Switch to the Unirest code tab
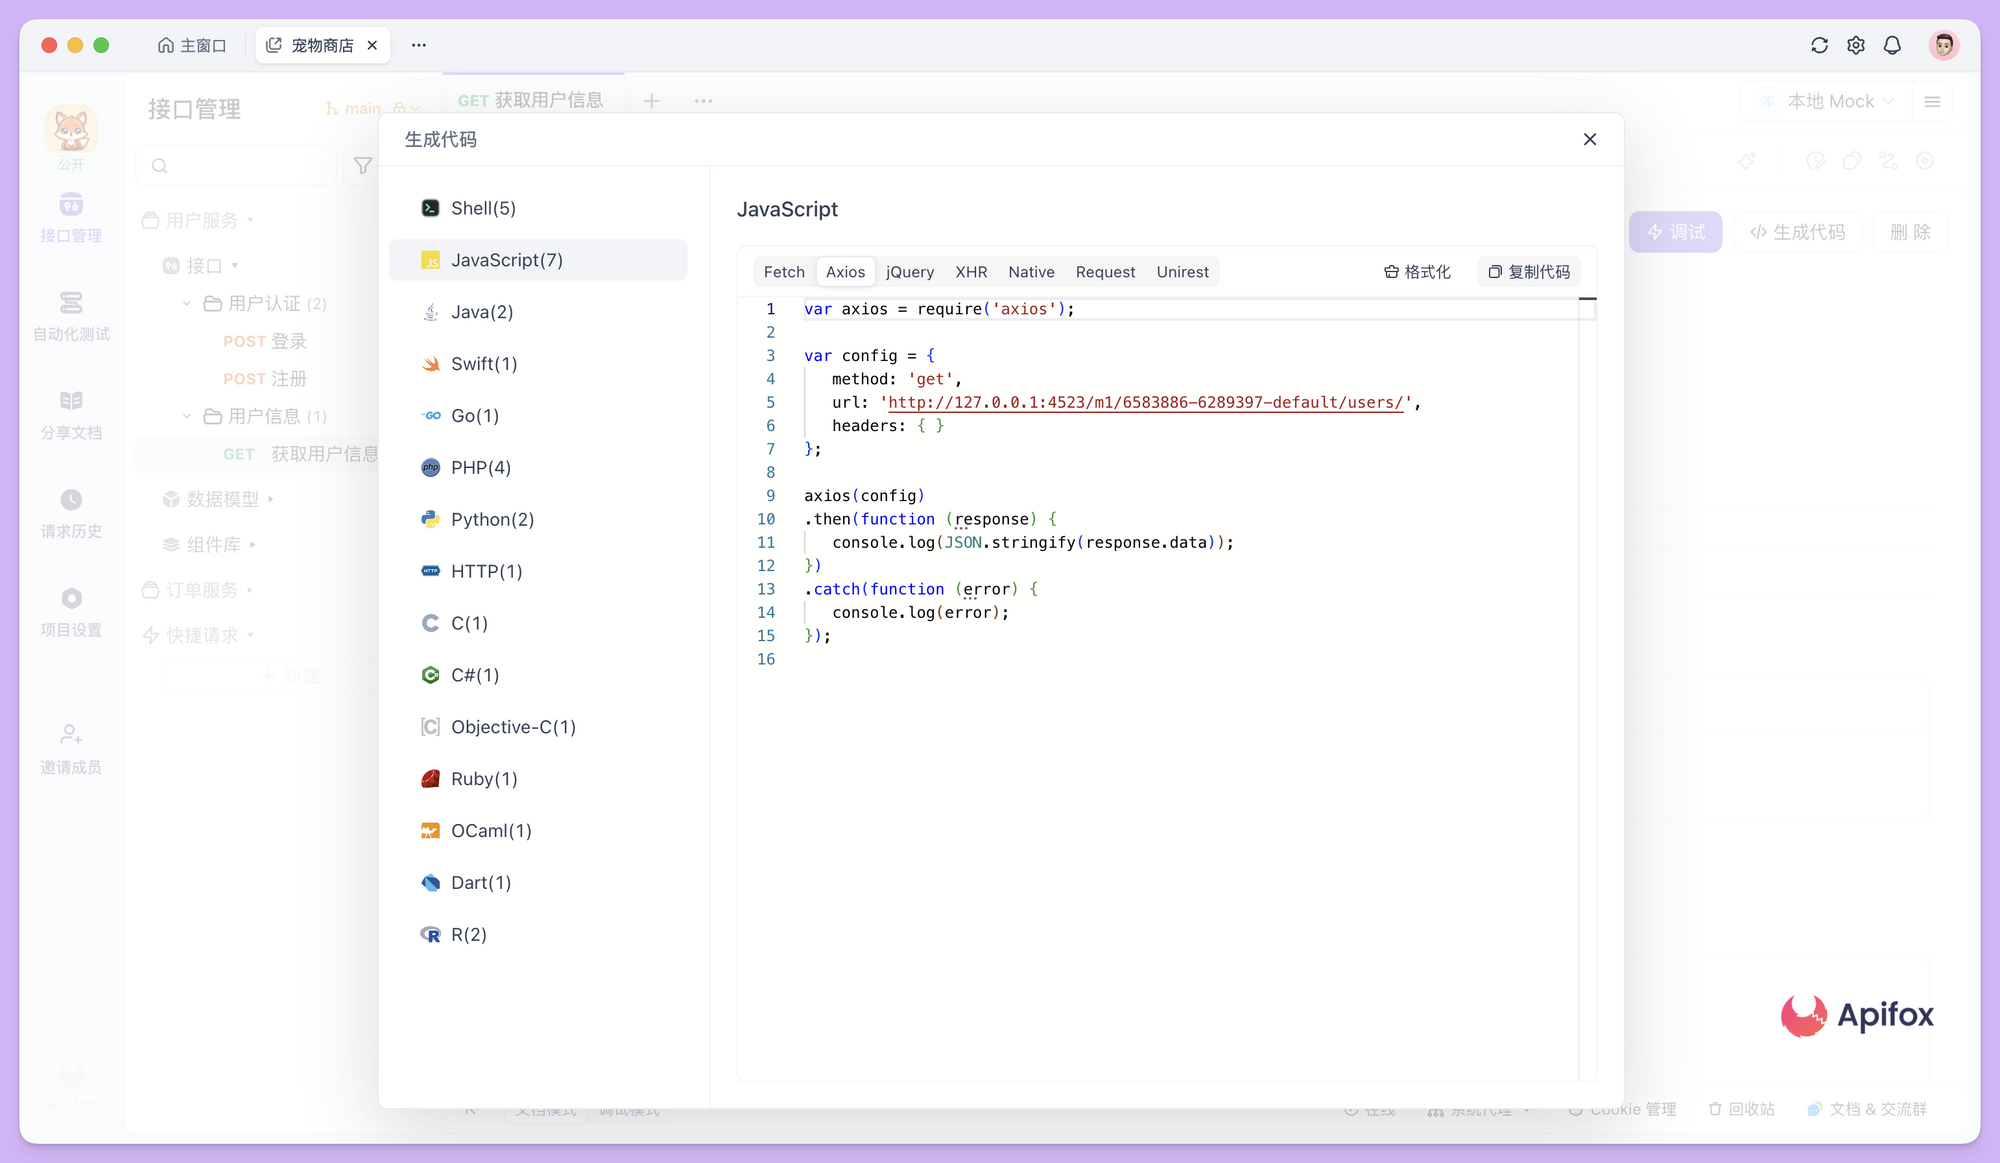2000x1163 pixels. (x=1182, y=271)
